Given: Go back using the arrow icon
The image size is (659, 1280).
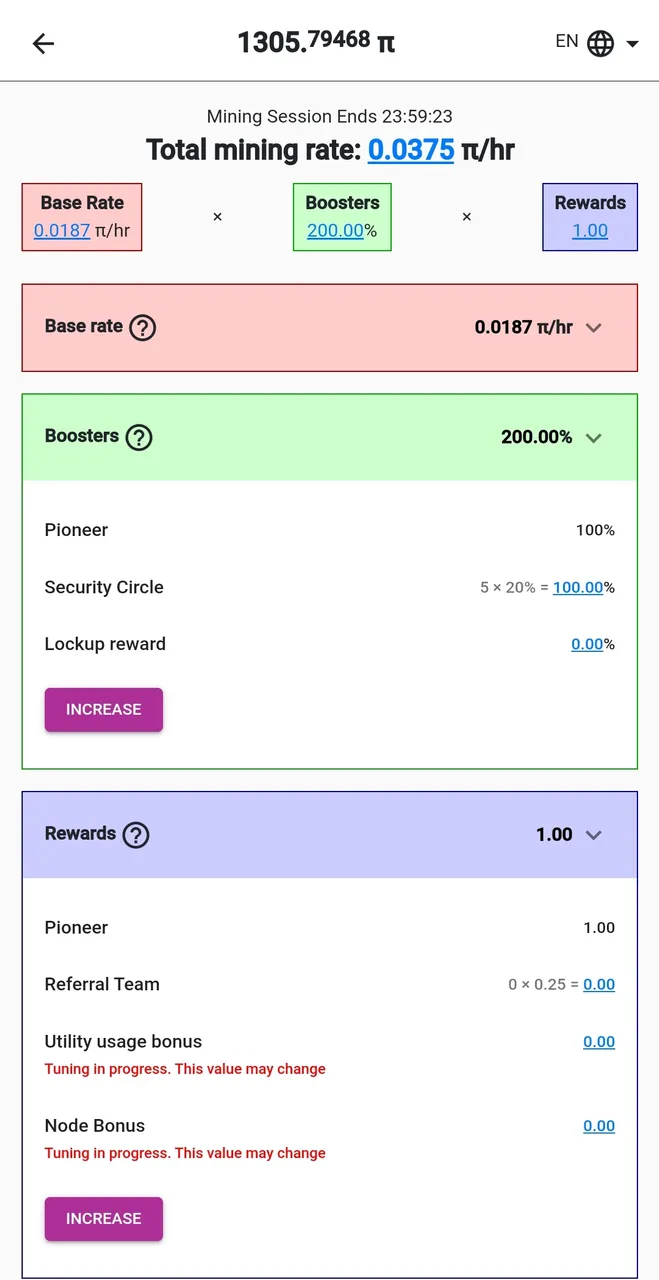Looking at the screenshot, I should (x=43, y=43).
